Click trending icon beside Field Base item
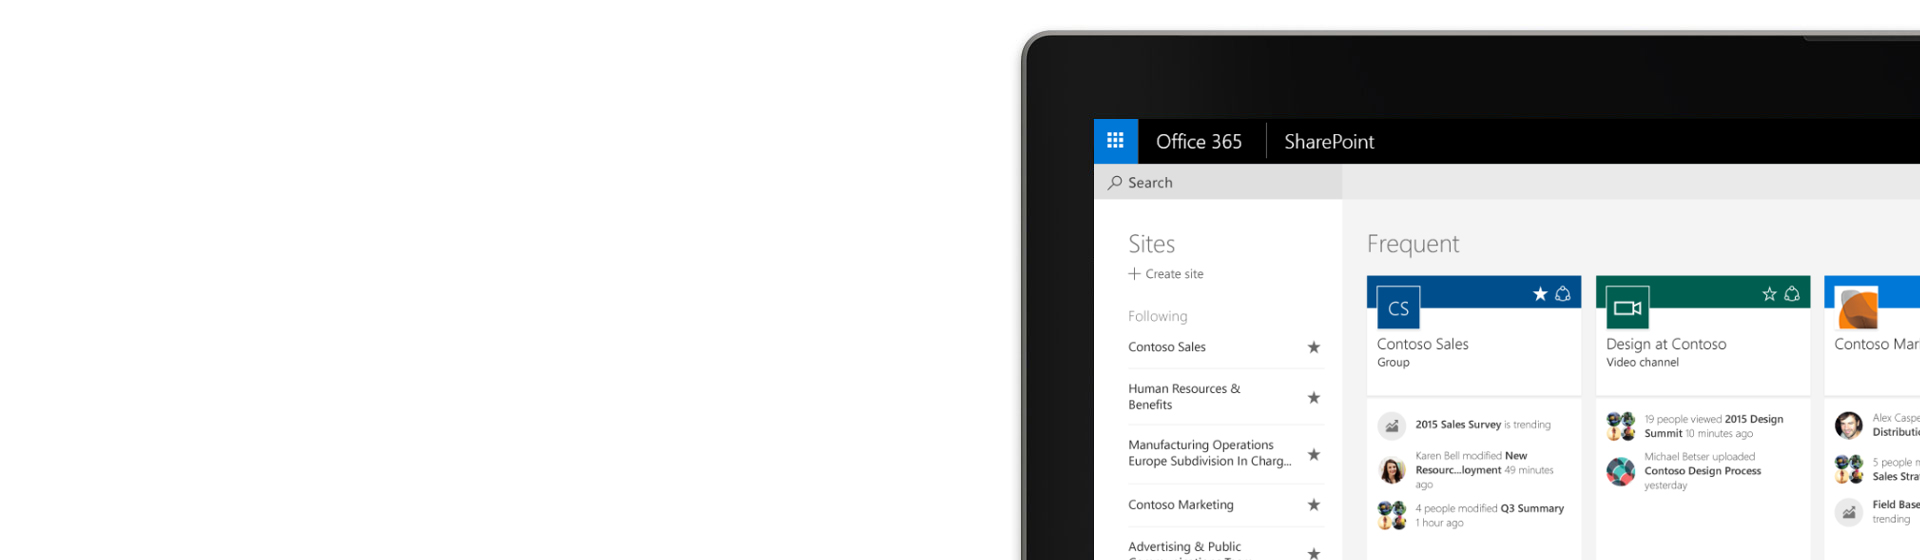 (1849, 512)
